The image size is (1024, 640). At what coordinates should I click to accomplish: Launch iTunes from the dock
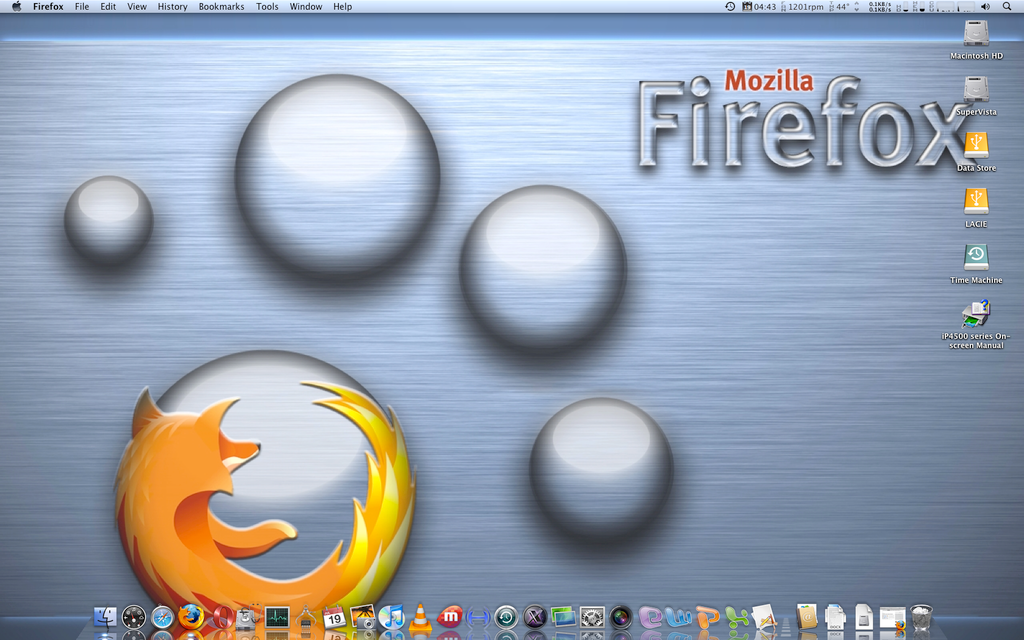tap(391, 616)
